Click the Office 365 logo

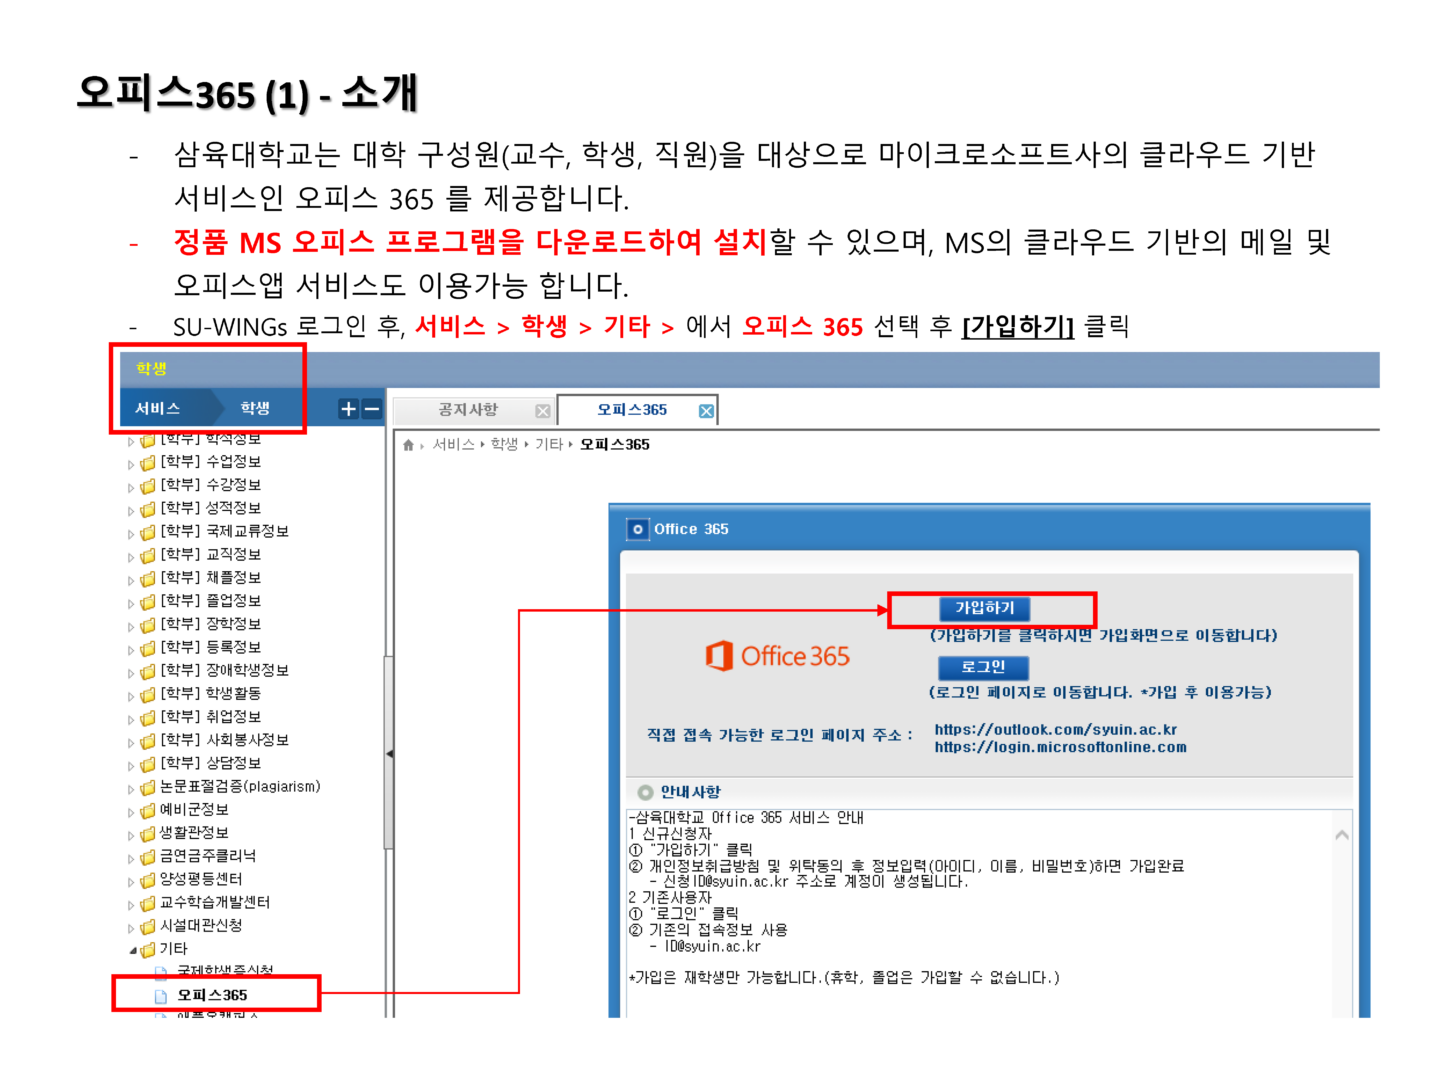tap(780, 655)
